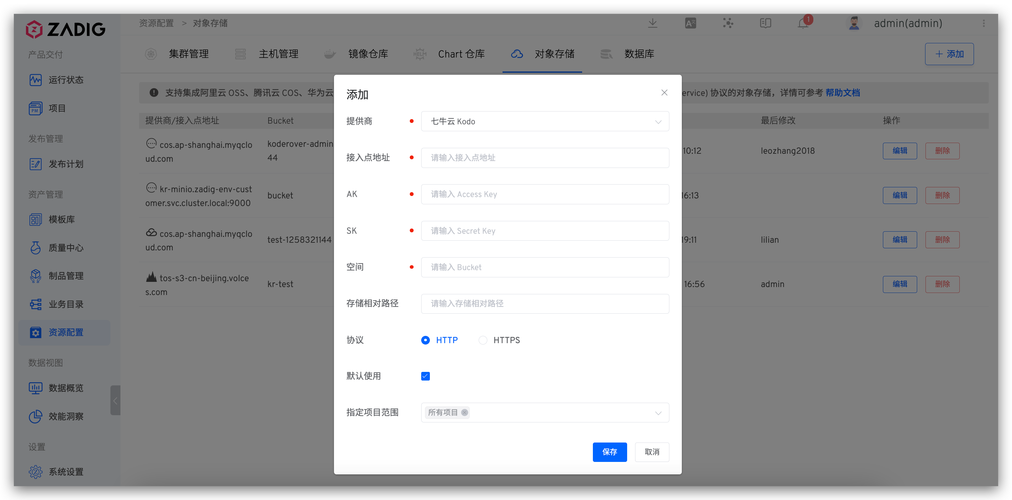Screen dimensions: 1012x500
Task: Click the language switch icon
Action: (x=690, y=23)
